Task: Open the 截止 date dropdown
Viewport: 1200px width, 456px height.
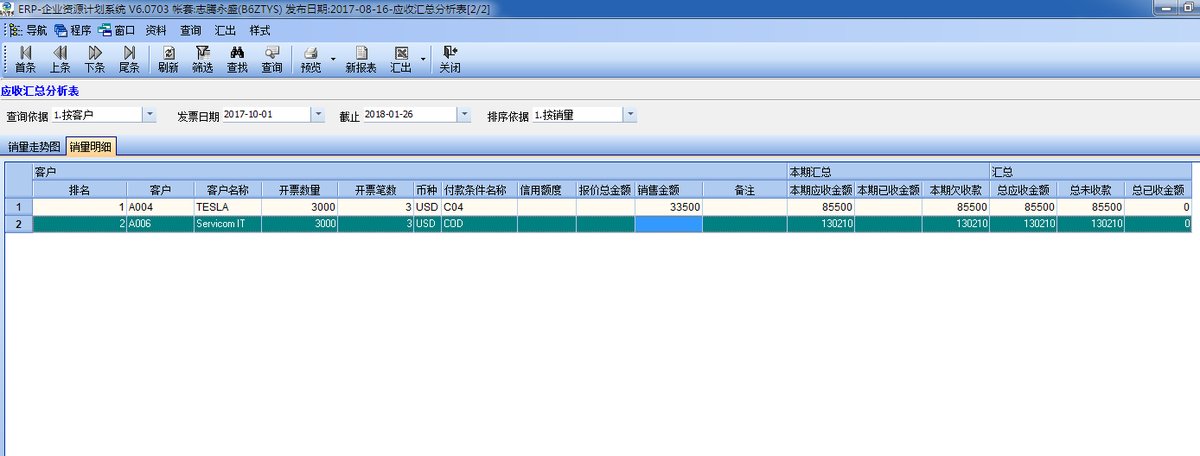Action: (464, 115)
